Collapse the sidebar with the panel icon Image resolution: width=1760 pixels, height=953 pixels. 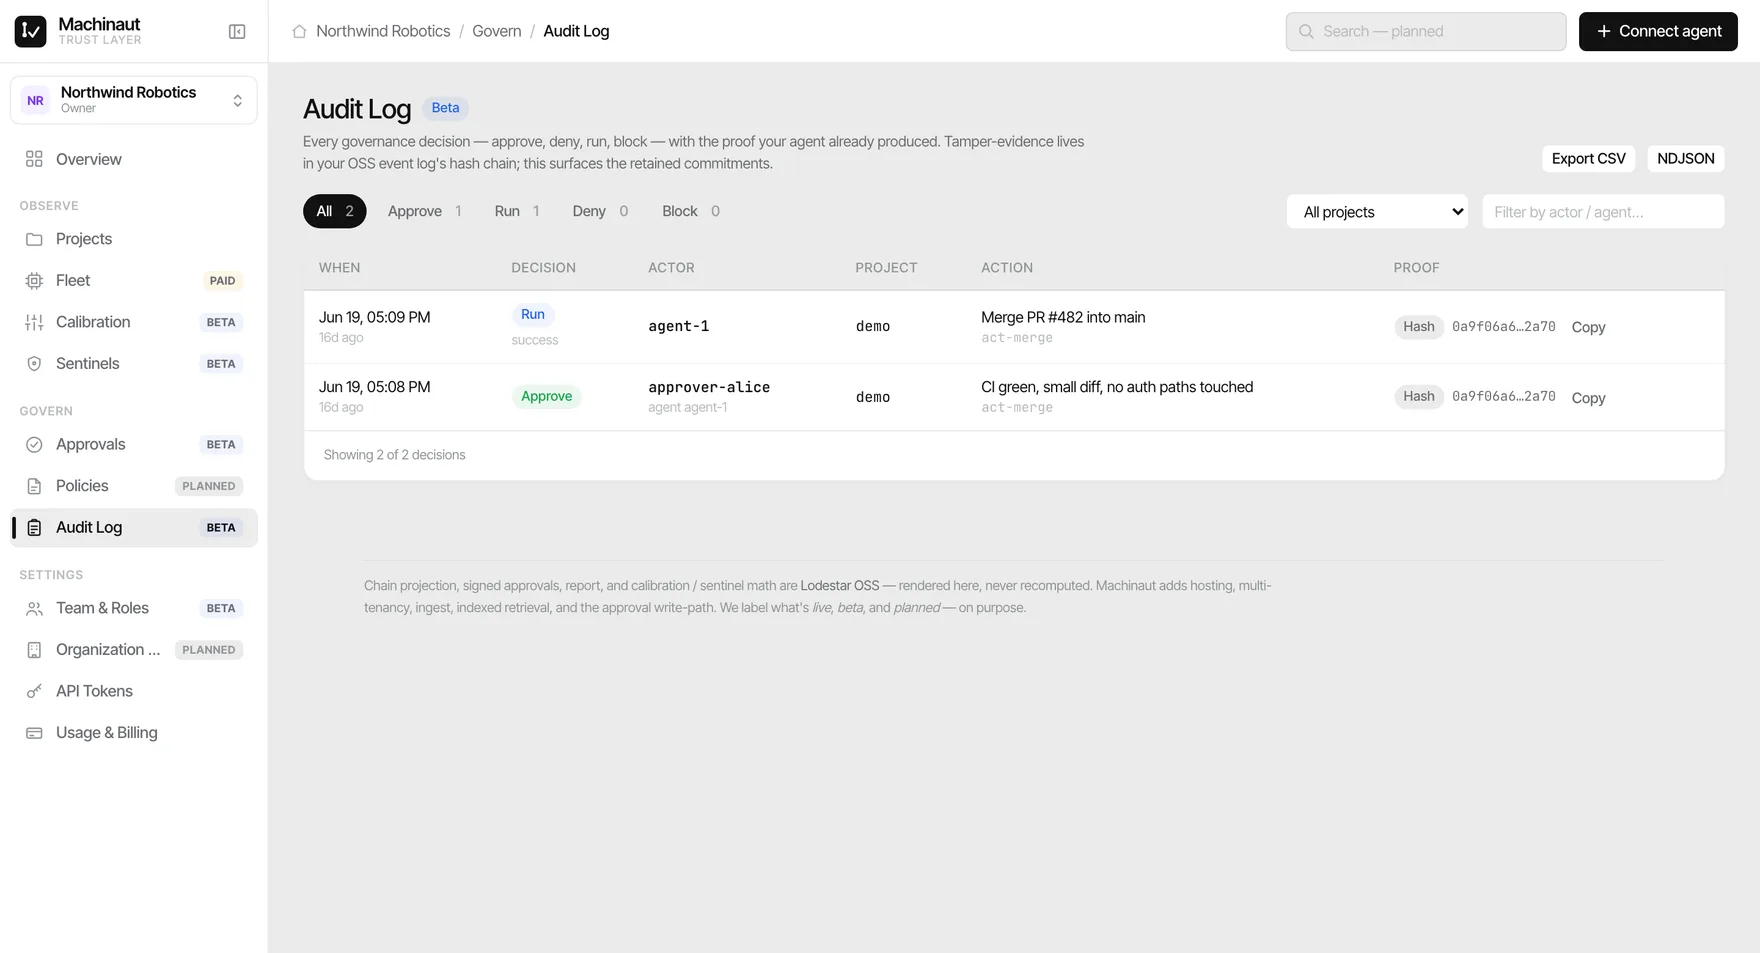(237, 32)
